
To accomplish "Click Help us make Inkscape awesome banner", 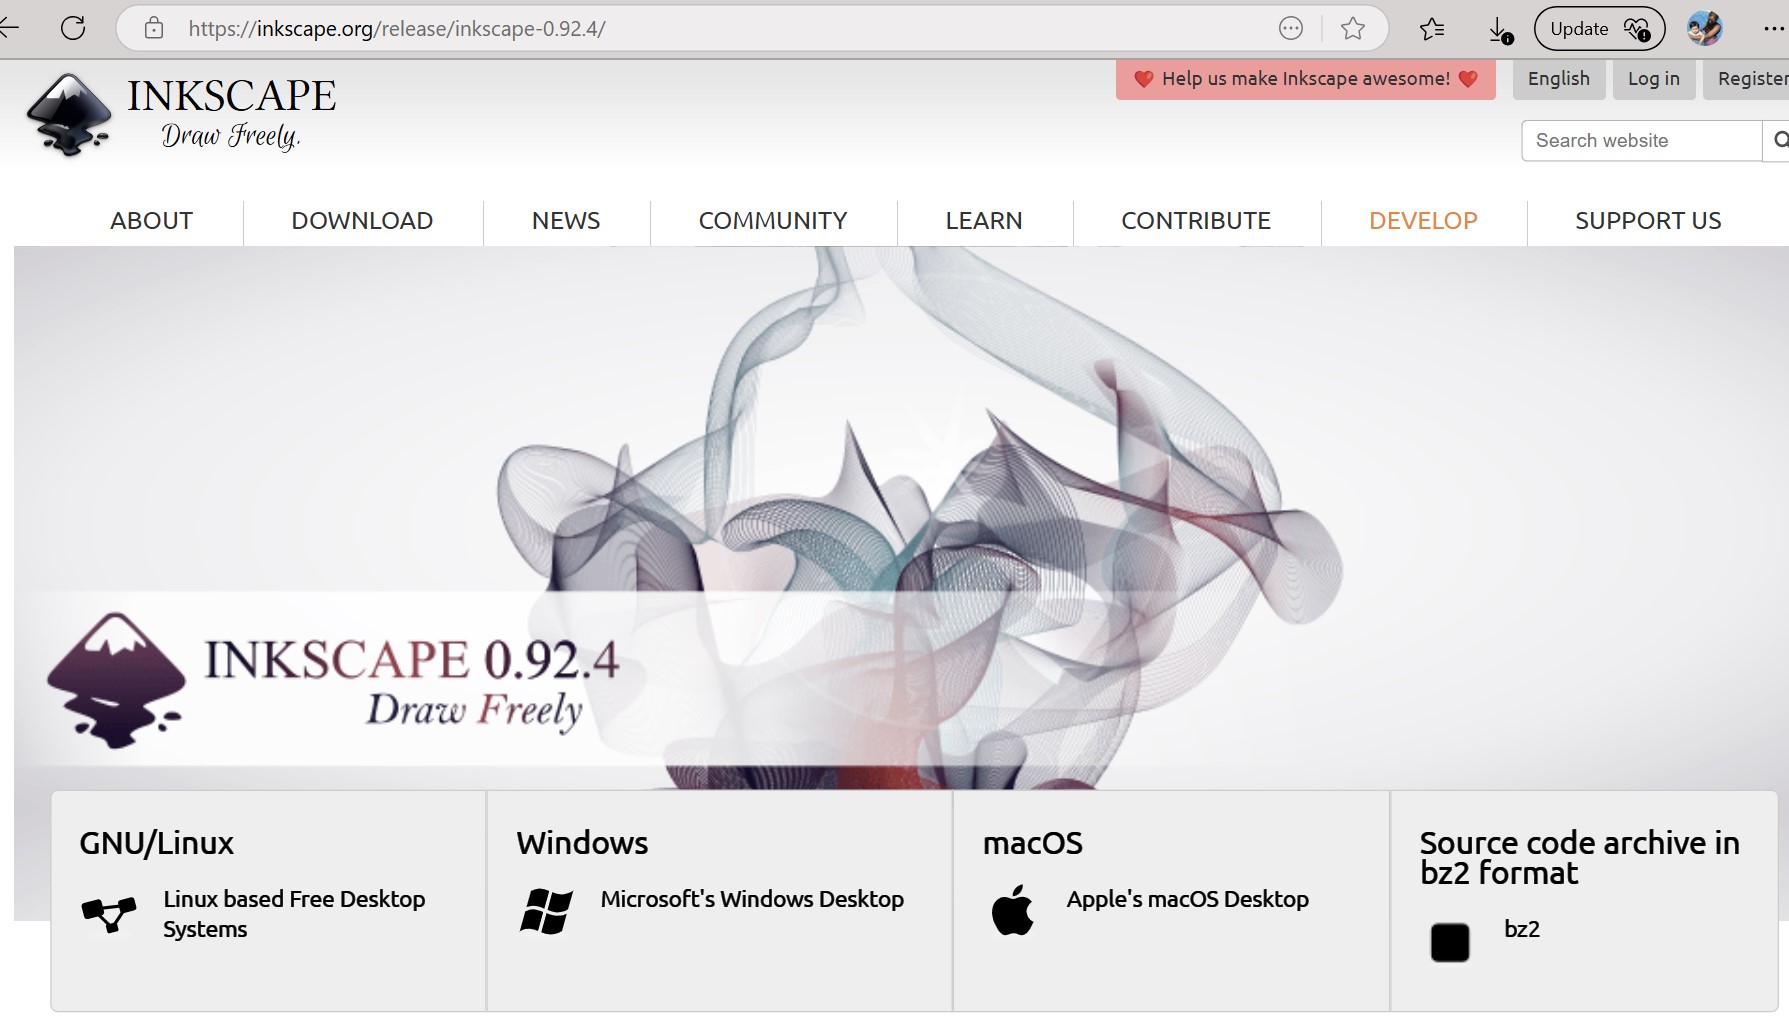I will pyautogui.click(x=1305, y=79).
